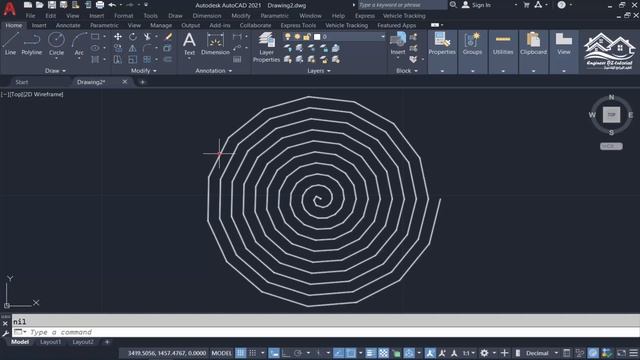The image size is (640, 360).
Task: Open the Express Tools ribbon tab
Action: [x=298, y=25]
